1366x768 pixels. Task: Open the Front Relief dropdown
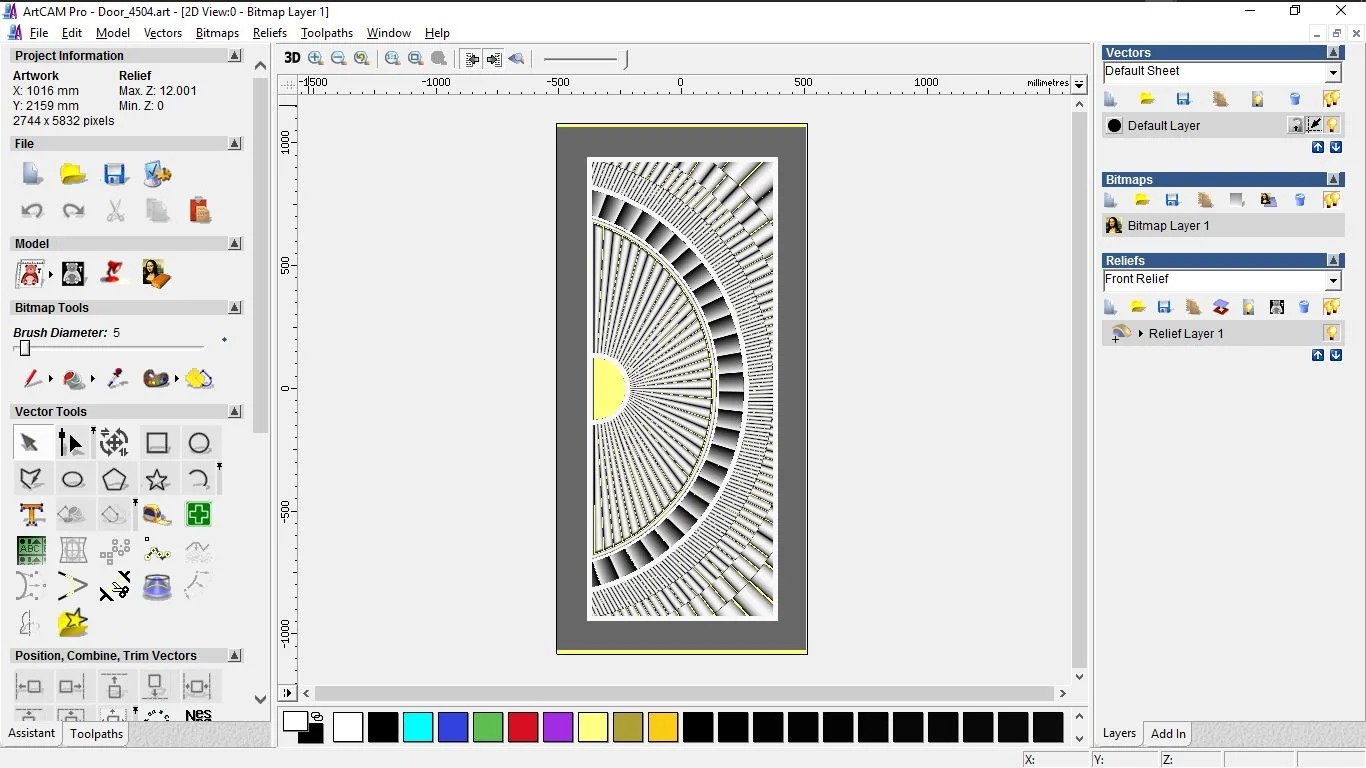pos(1333,281)
